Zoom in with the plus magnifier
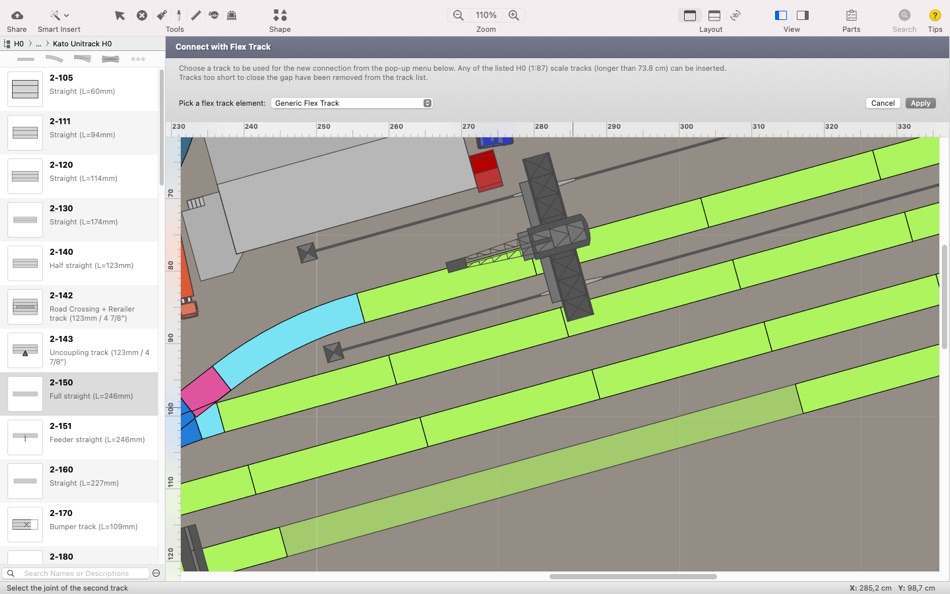The image size is (950, 594). tap(514, 15)
